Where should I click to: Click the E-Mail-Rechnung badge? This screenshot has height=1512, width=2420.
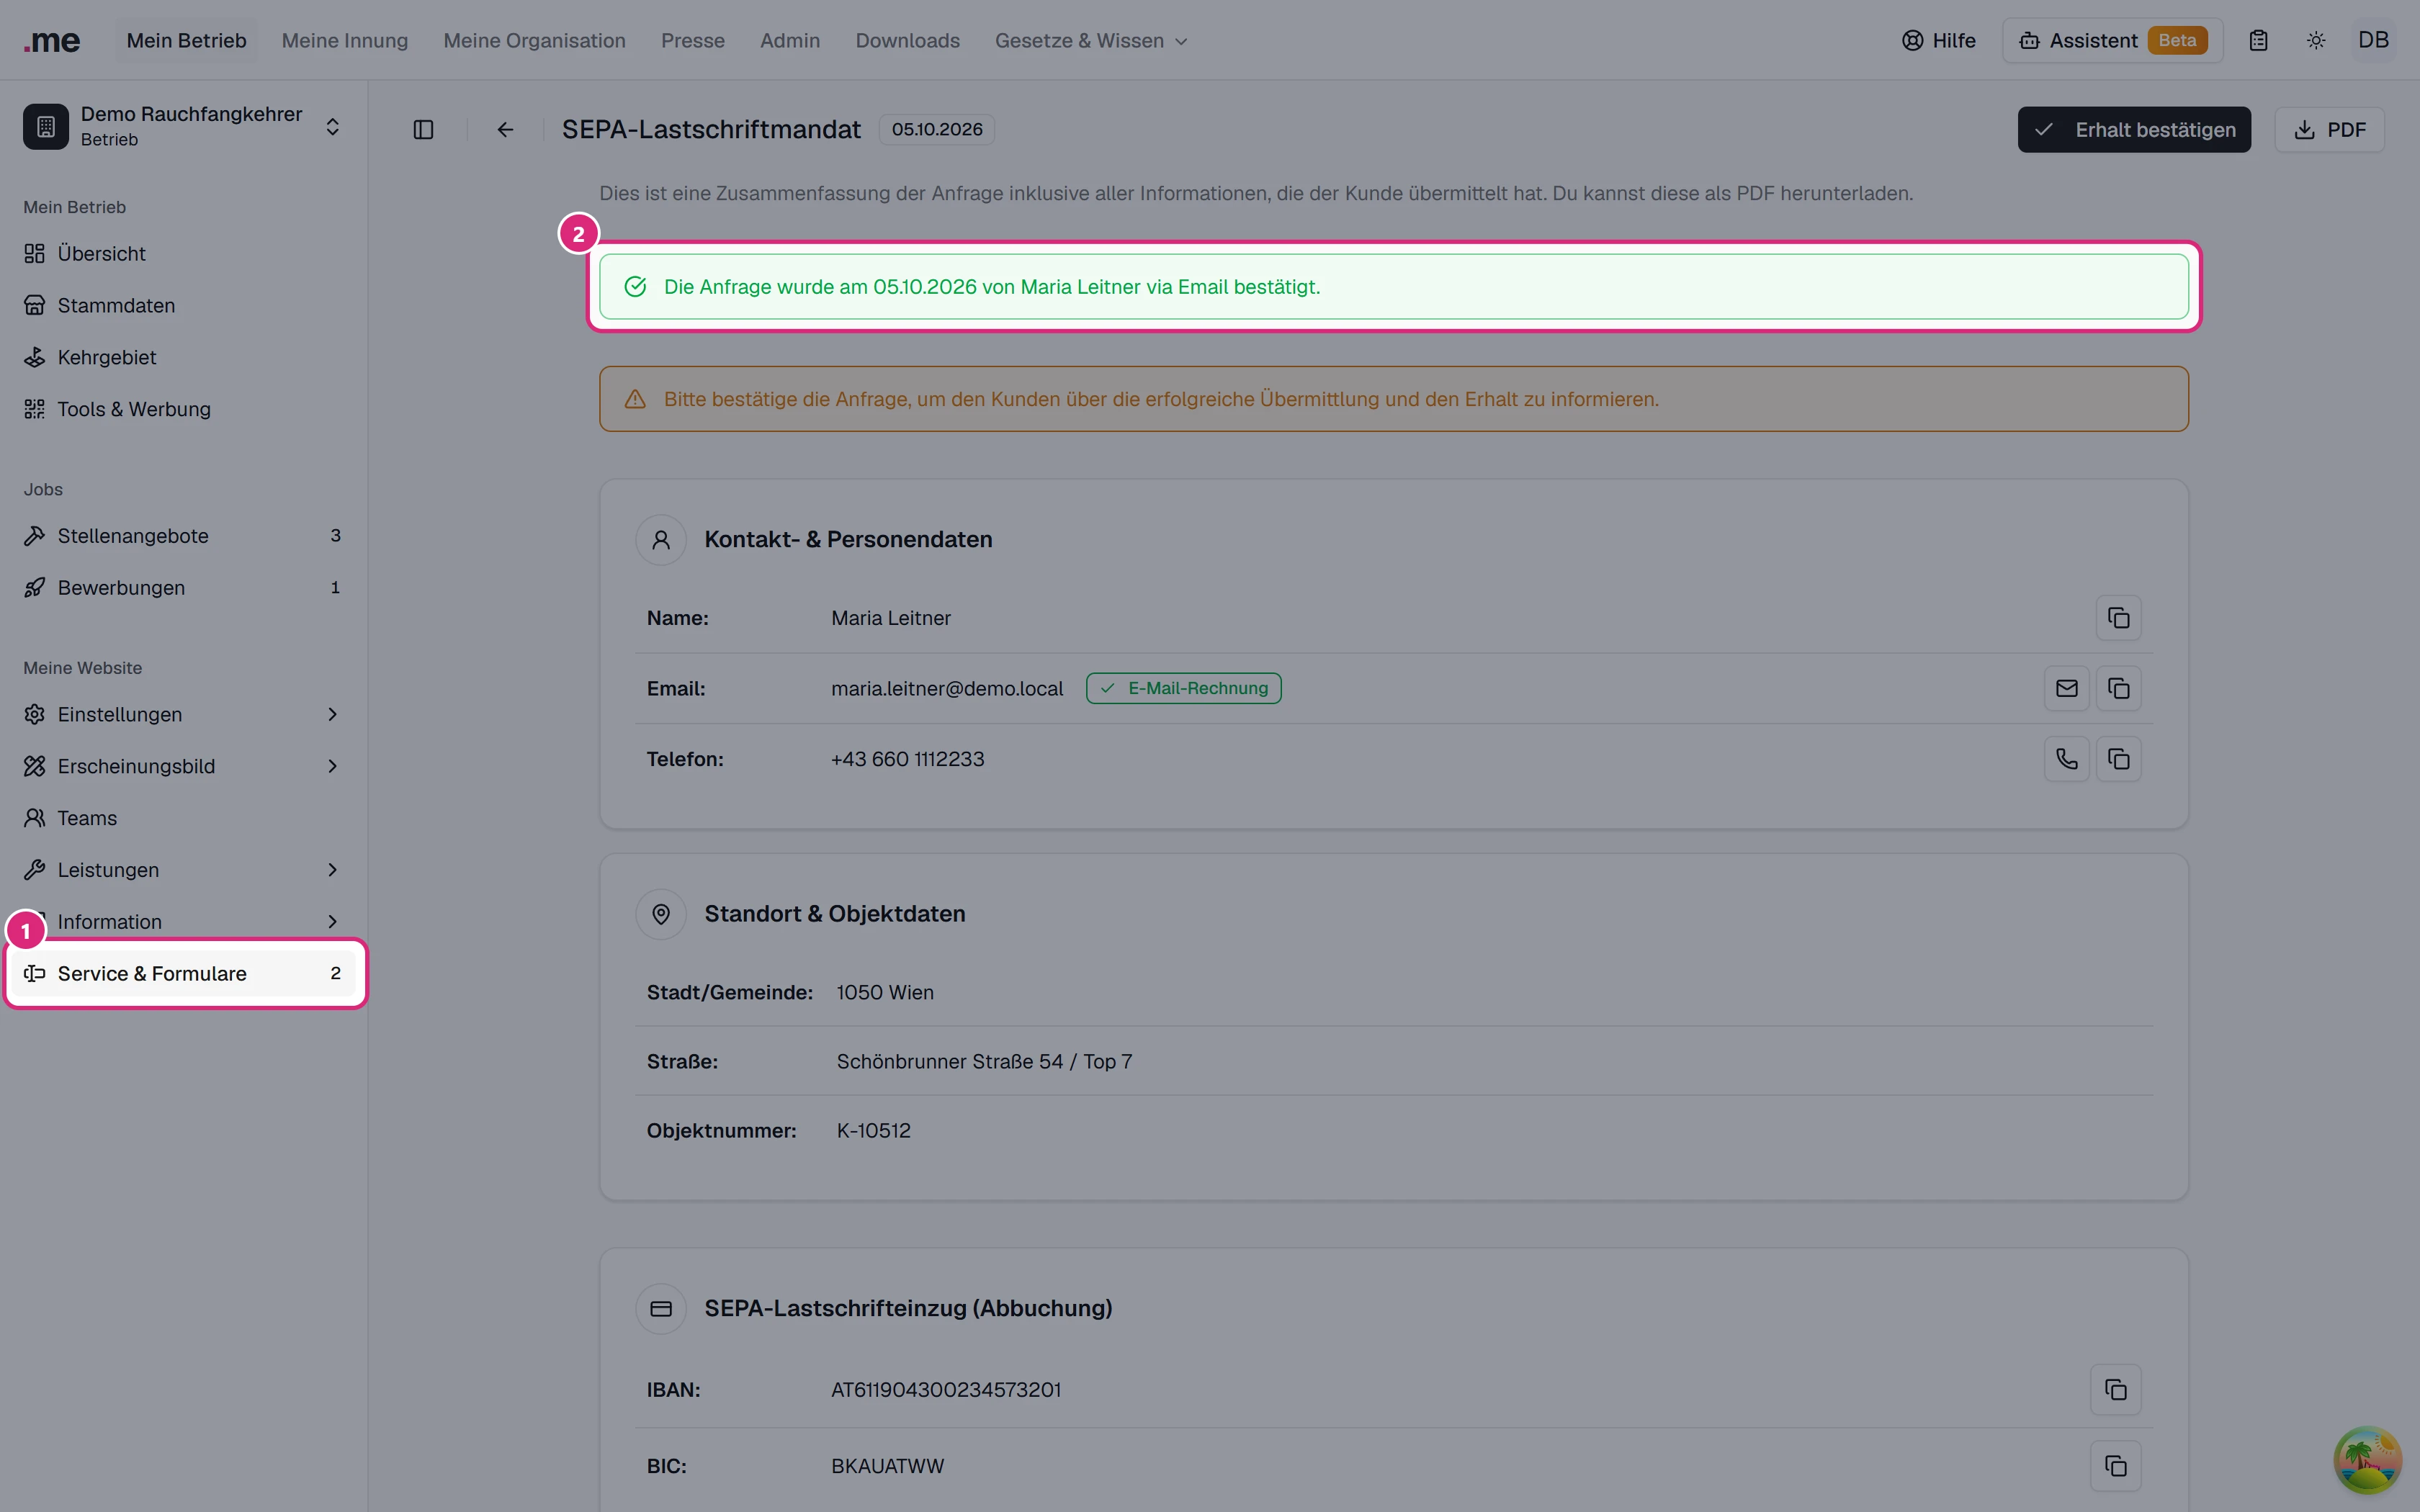click(1183, 688)
